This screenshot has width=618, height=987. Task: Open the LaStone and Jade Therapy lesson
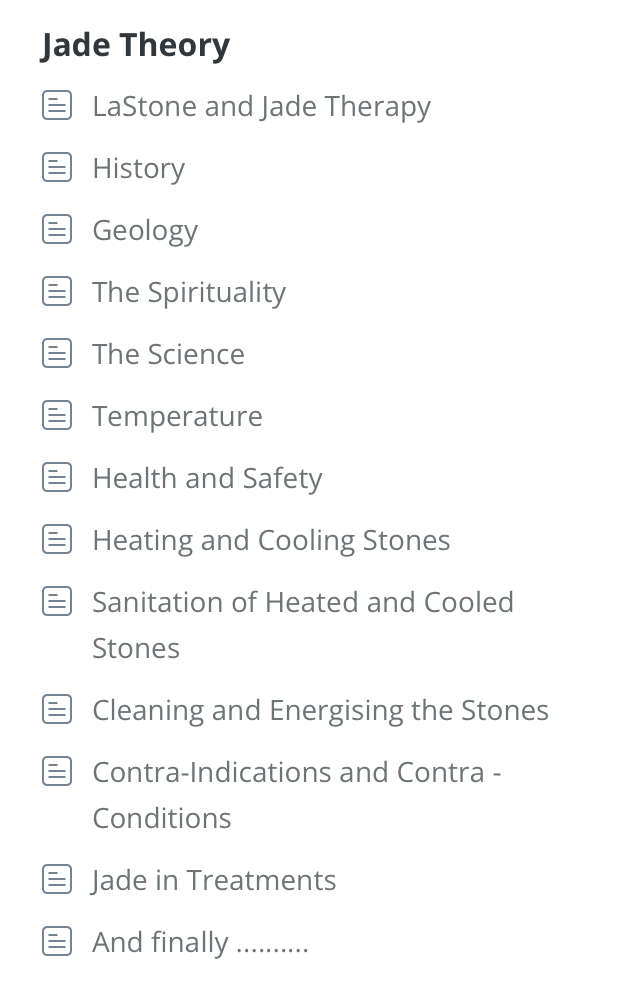click(x=261, y=106)
